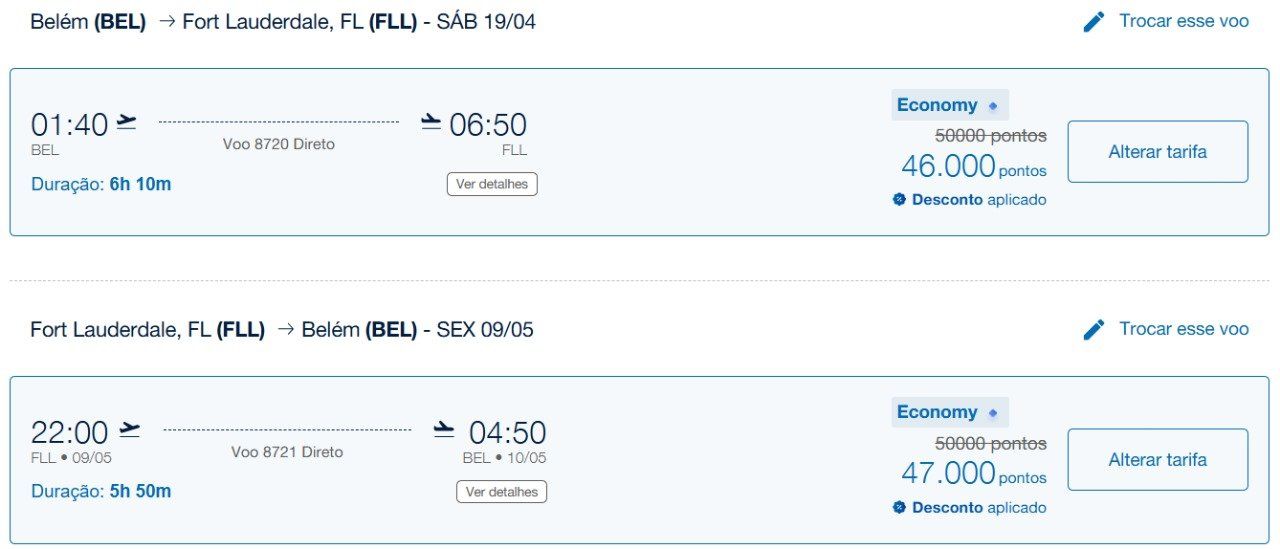Click the takeoff plane icon beside 22:00
This screenshot has height=549, width=1280.
pyautogui.click(x=129, y=430)
